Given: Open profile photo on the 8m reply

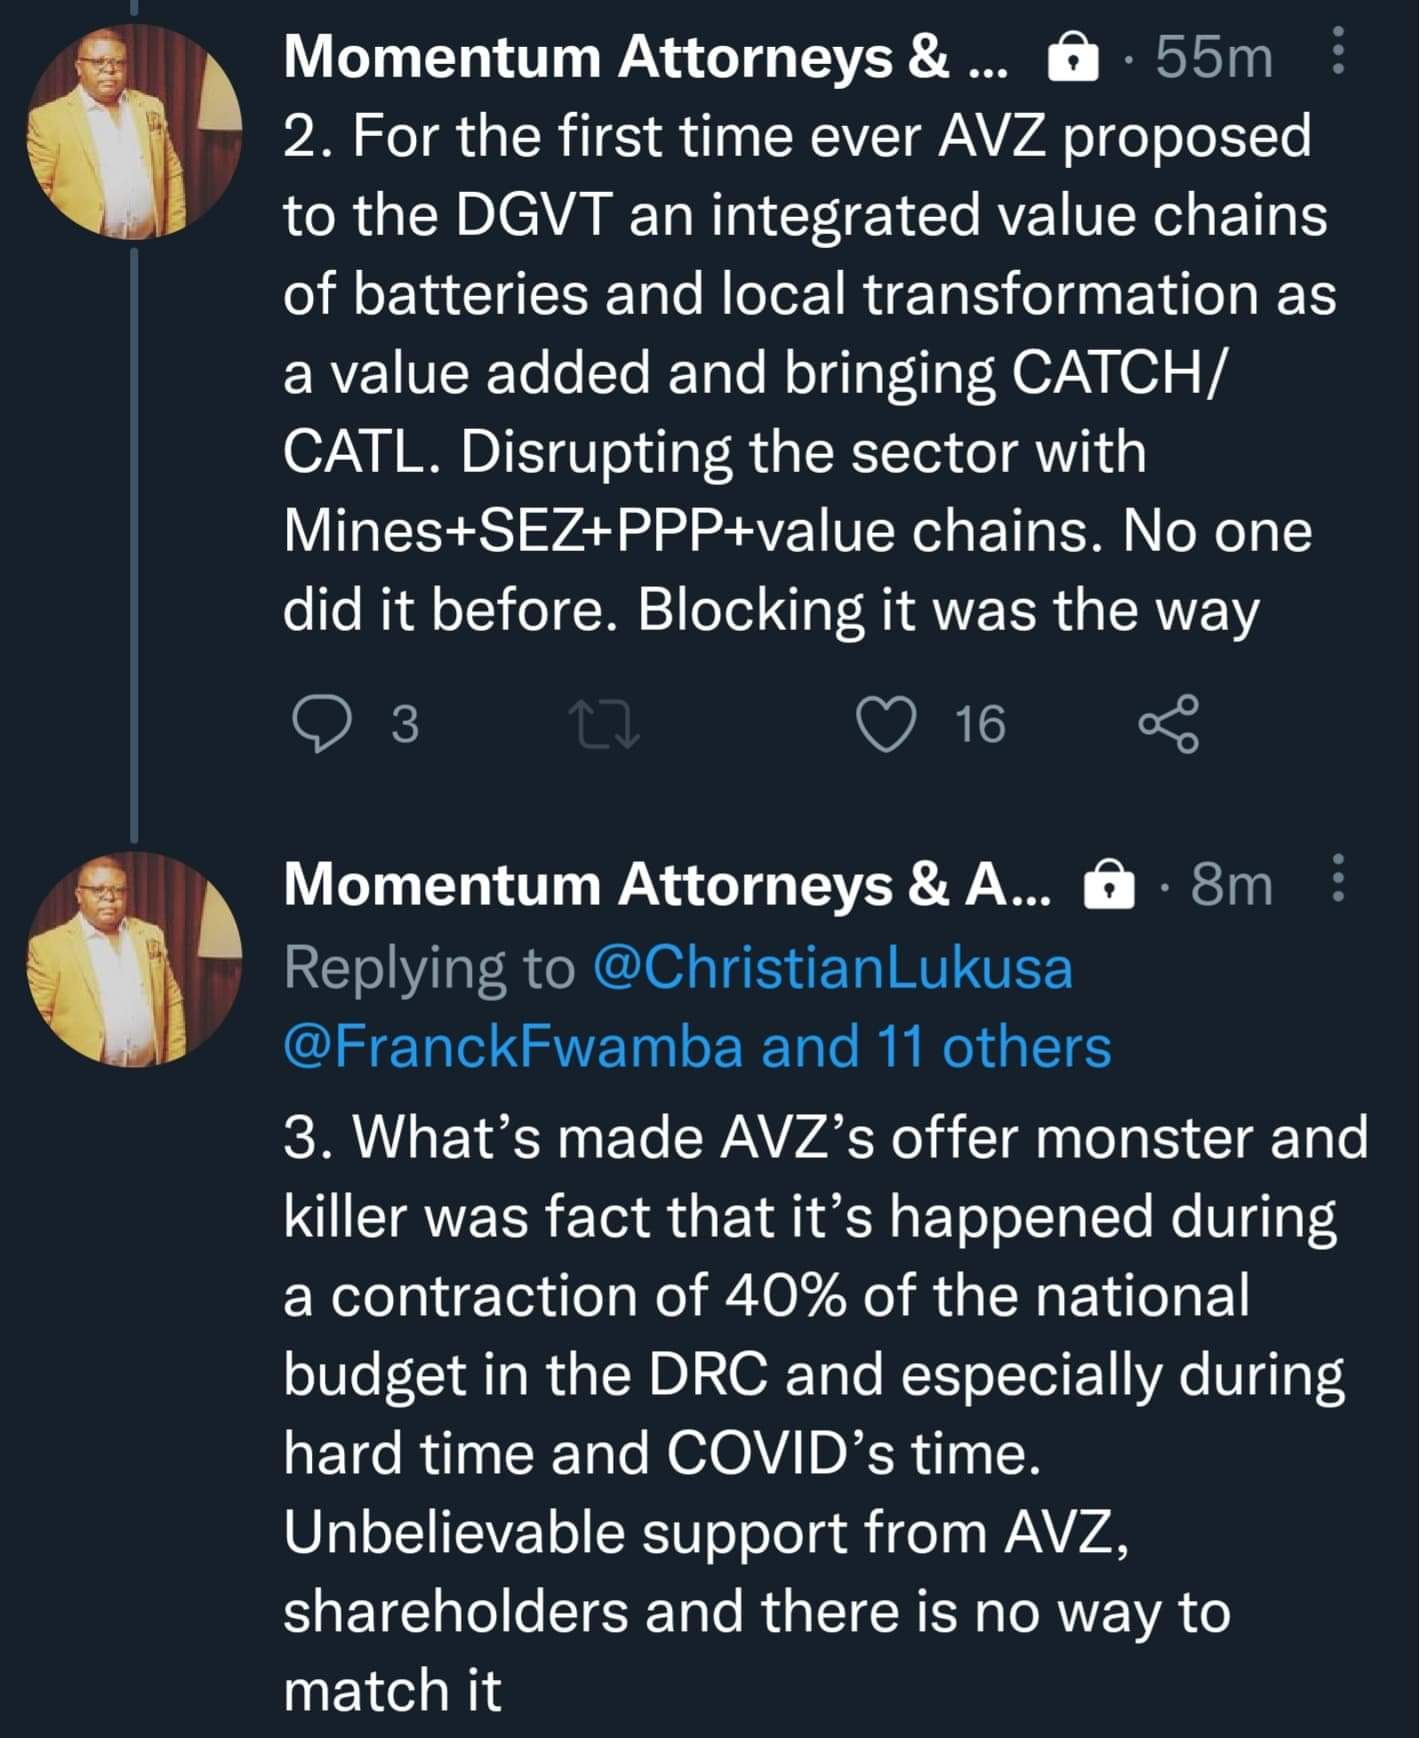Looking at the screenshot, I should [x=135, y=958].
